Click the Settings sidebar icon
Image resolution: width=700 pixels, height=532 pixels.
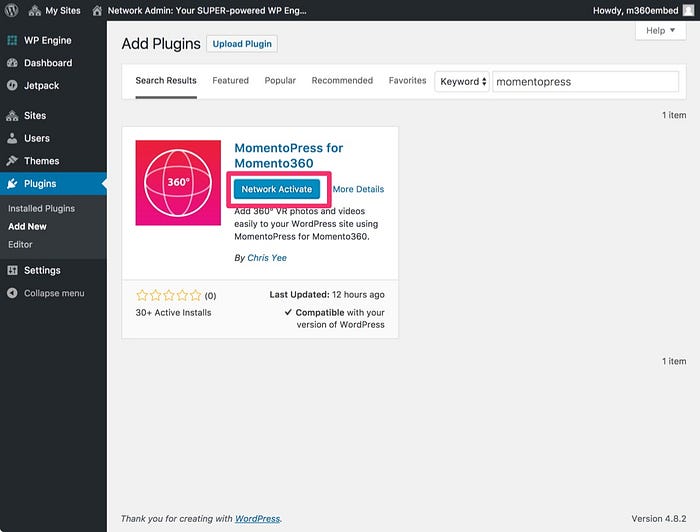(x=12, y=270)
